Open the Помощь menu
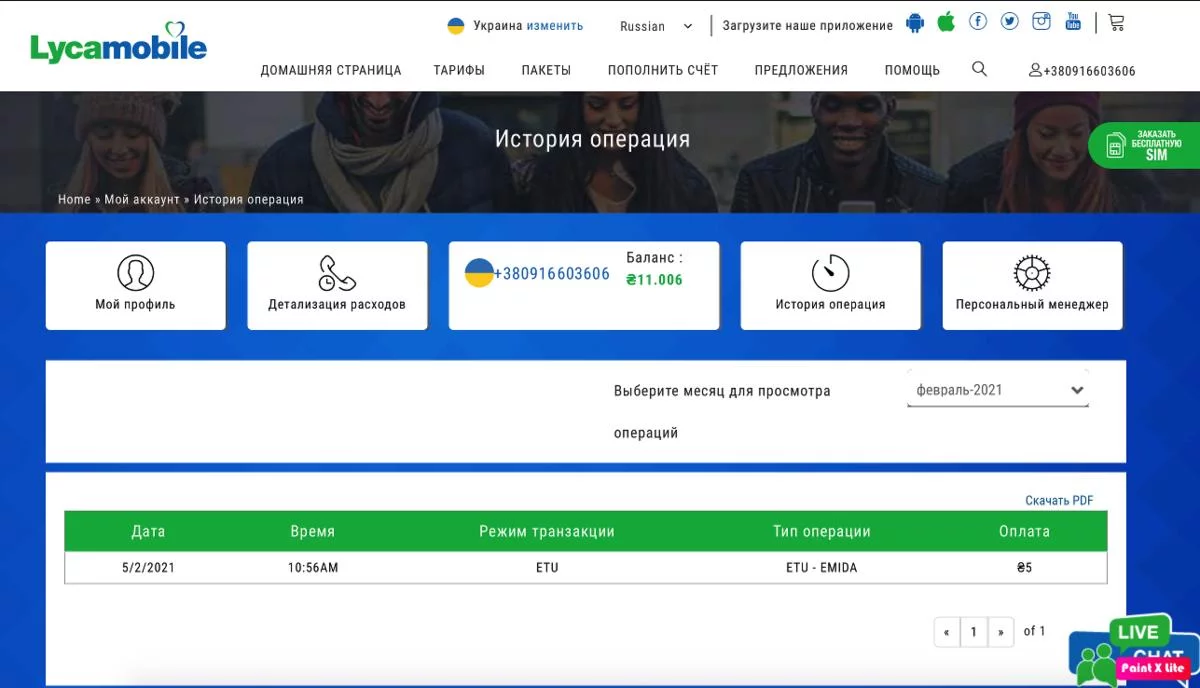 [912, 70]
